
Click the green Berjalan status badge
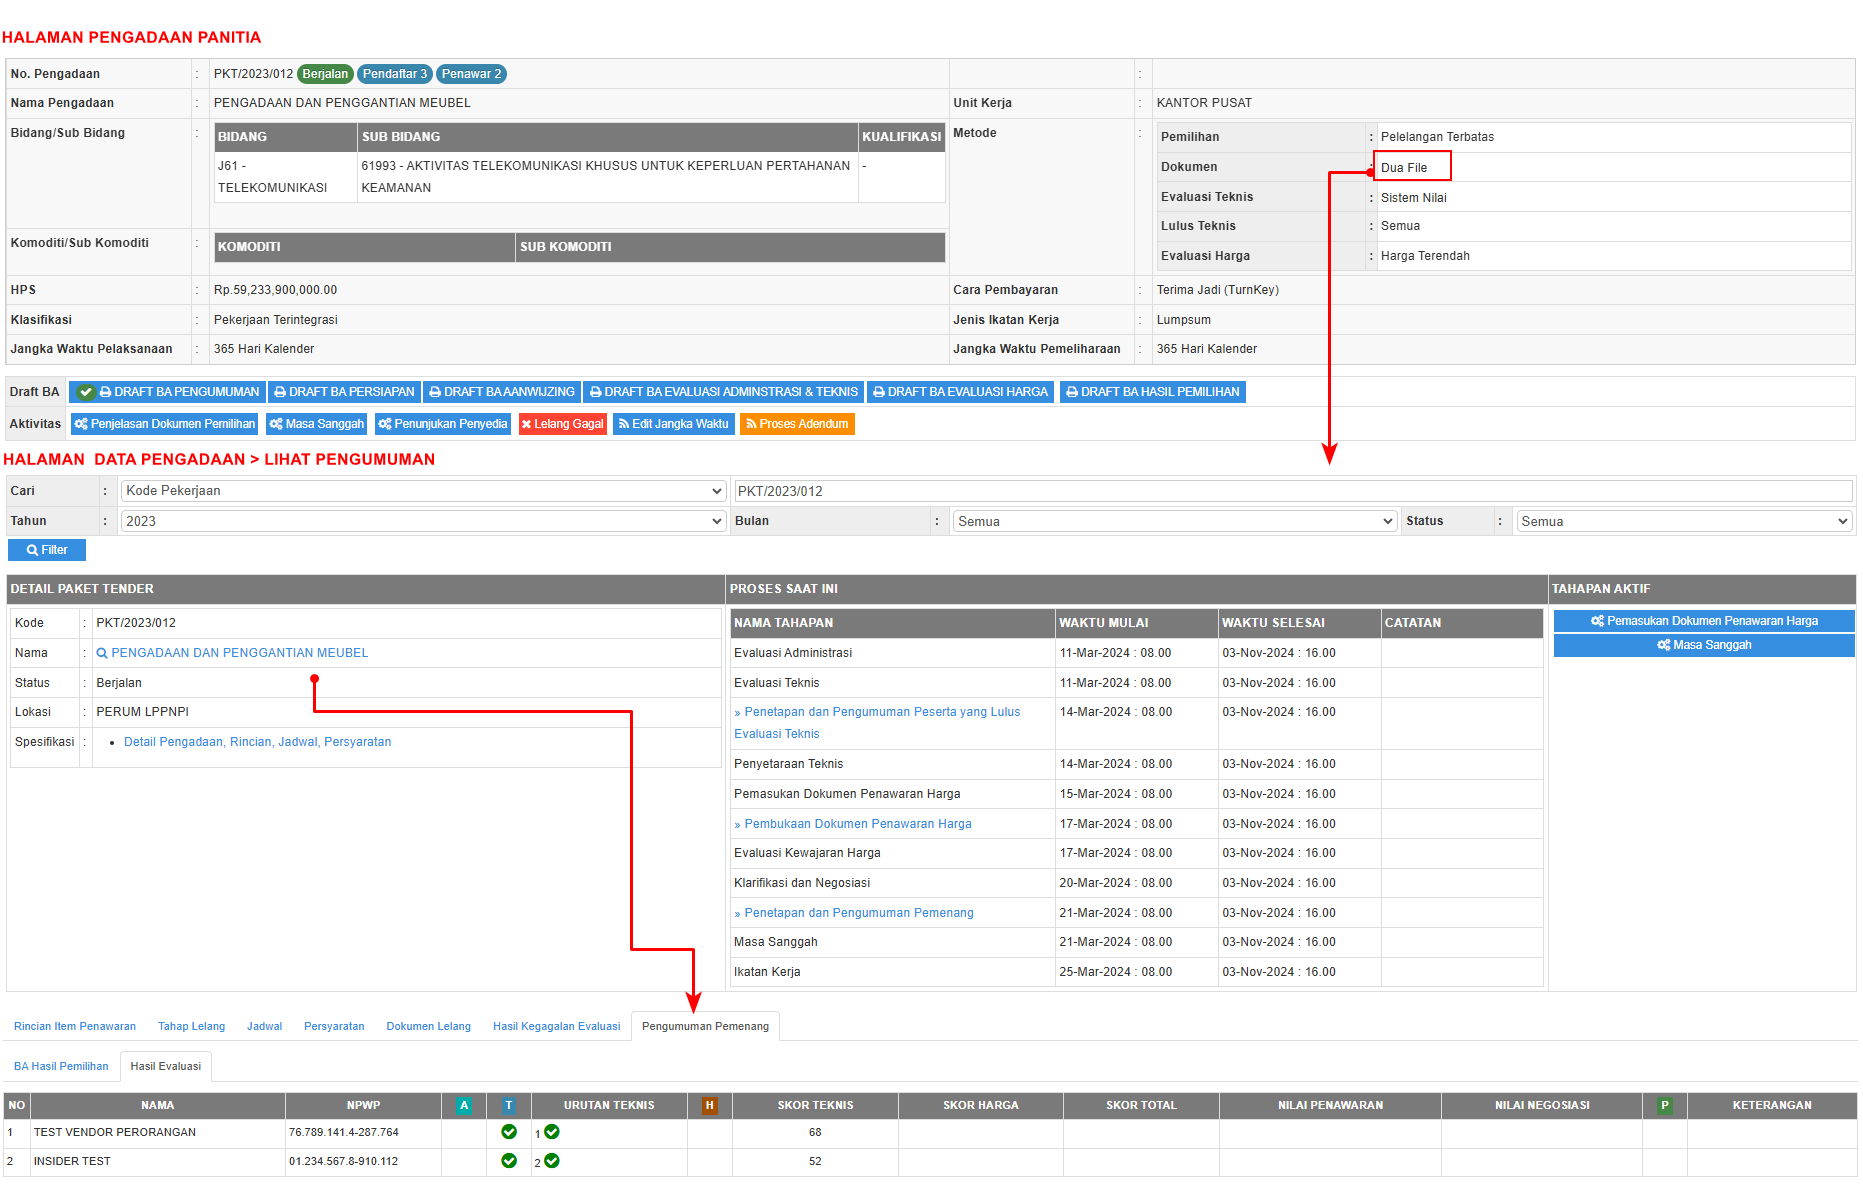(325, 74)
